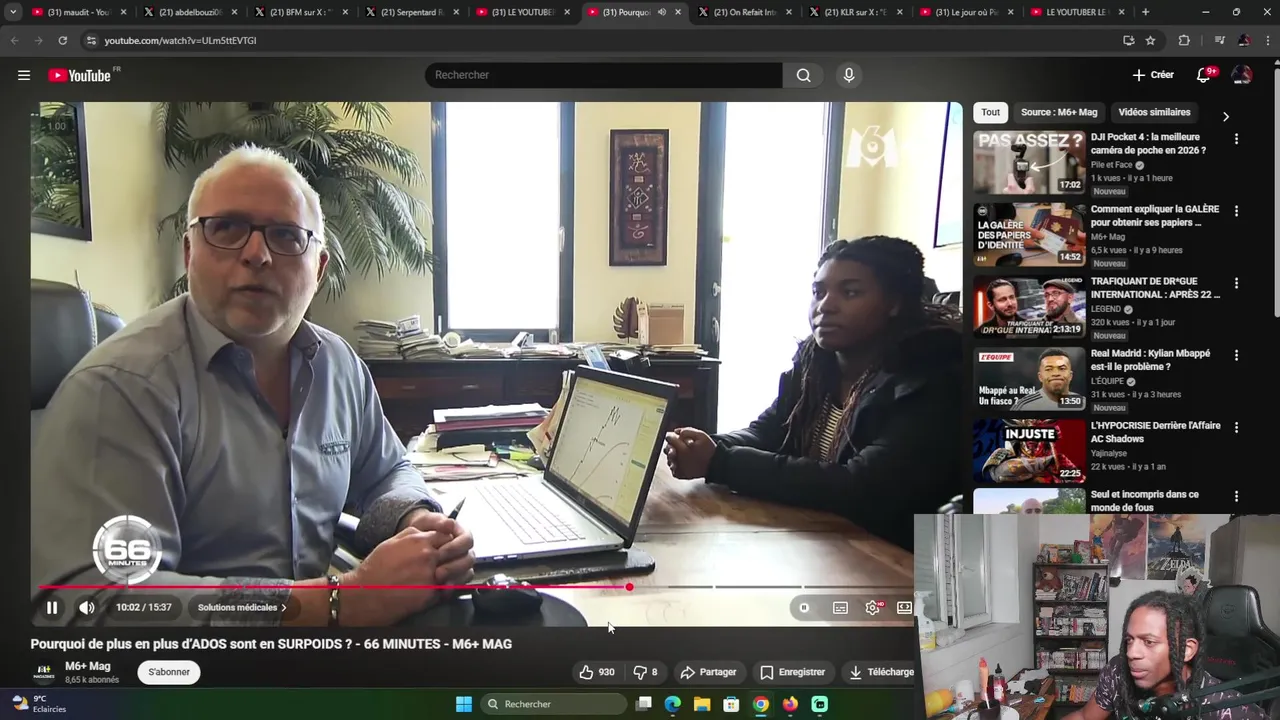Screen dimensions: 1280x720
Task: Open options for 'TRAFIQUANT DE DR*GUE' video
Action: 1236,283
